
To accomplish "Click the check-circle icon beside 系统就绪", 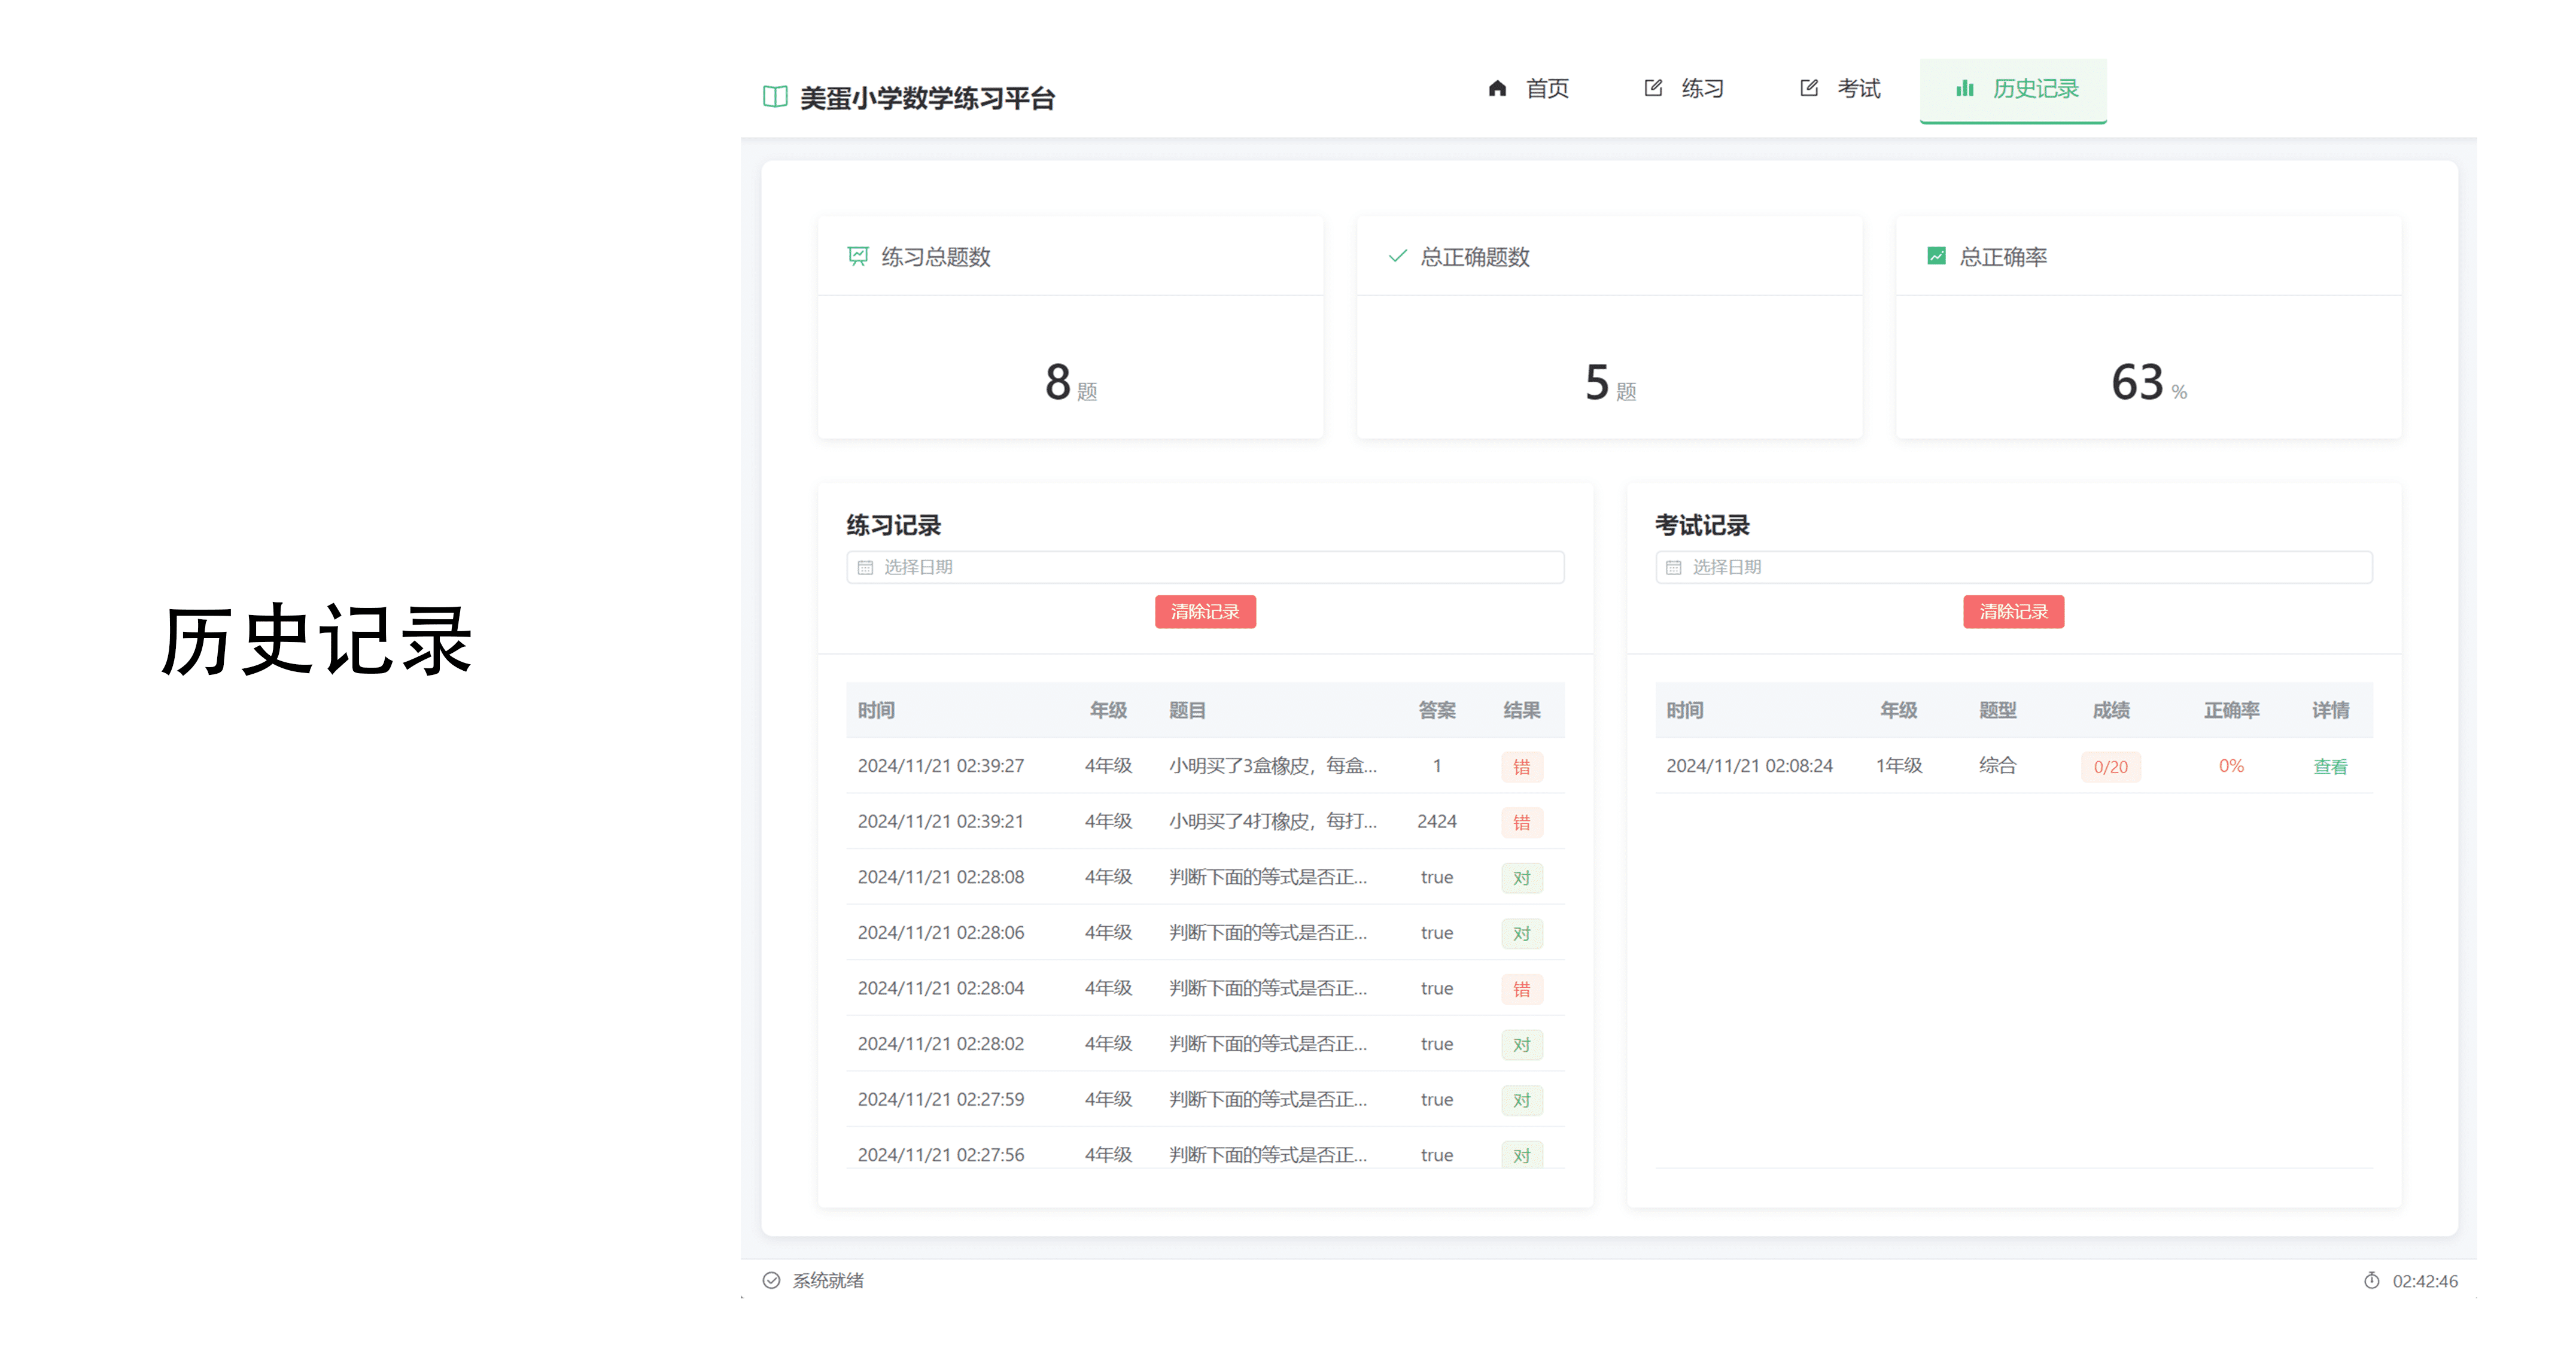I will pyautogui.click(x=771, y=1280).
